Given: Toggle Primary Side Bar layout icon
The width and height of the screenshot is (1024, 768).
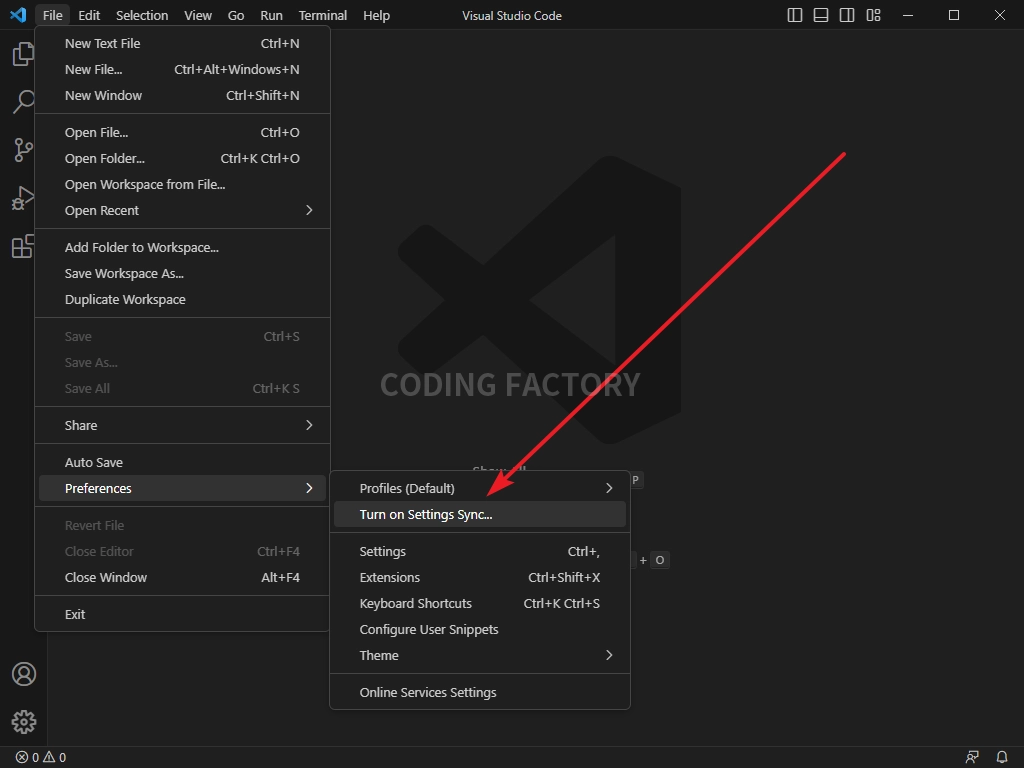Looking at the screenshot, I should [x=795, y=15].
